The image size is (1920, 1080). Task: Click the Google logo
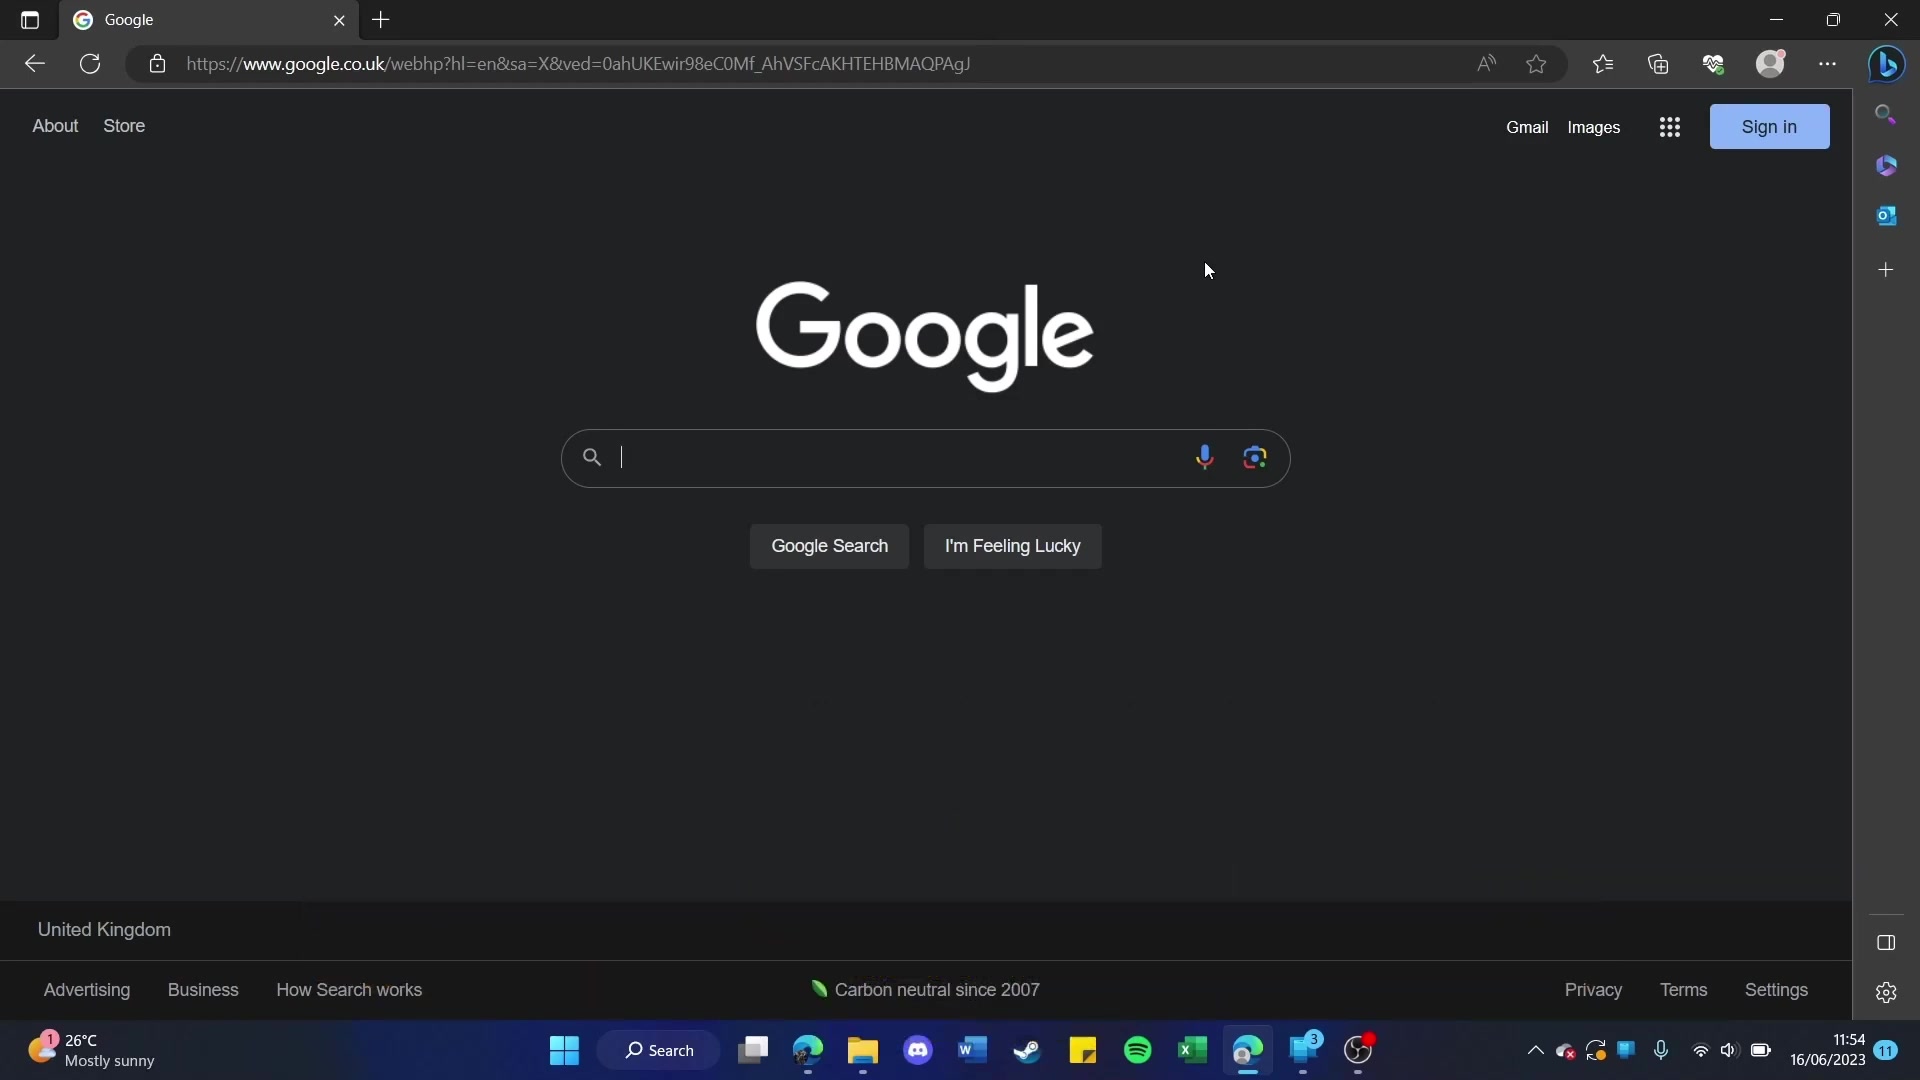(x=924, y=336)
